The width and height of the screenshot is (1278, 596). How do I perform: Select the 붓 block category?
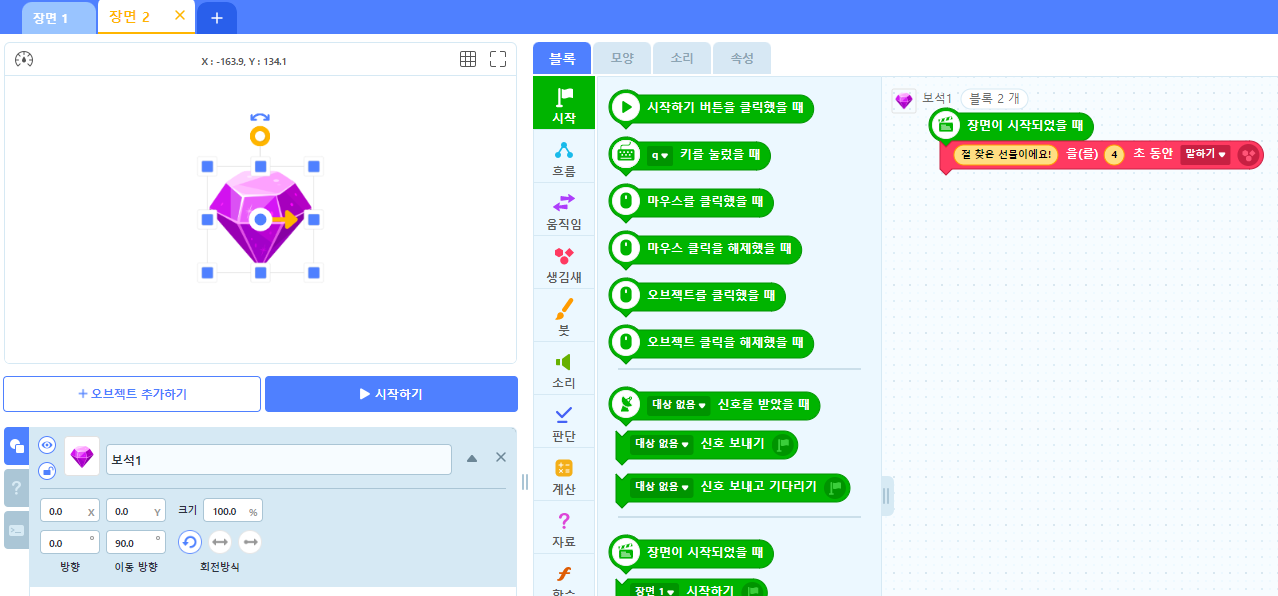[564, 316]
